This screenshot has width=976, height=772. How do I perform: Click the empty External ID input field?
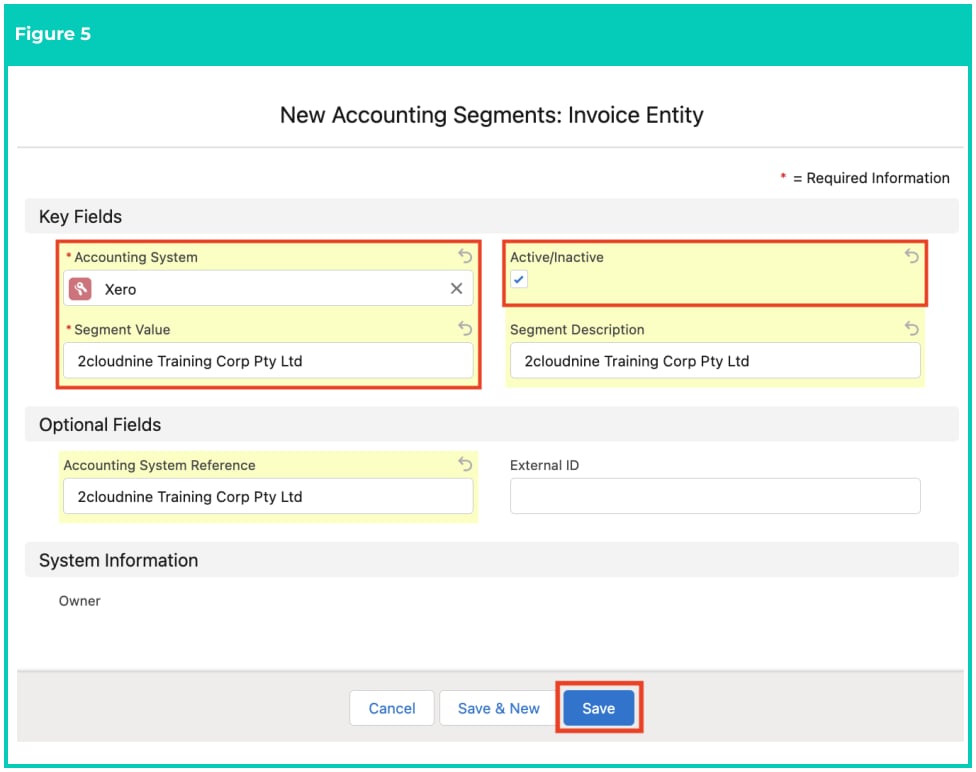click(715, 496)
